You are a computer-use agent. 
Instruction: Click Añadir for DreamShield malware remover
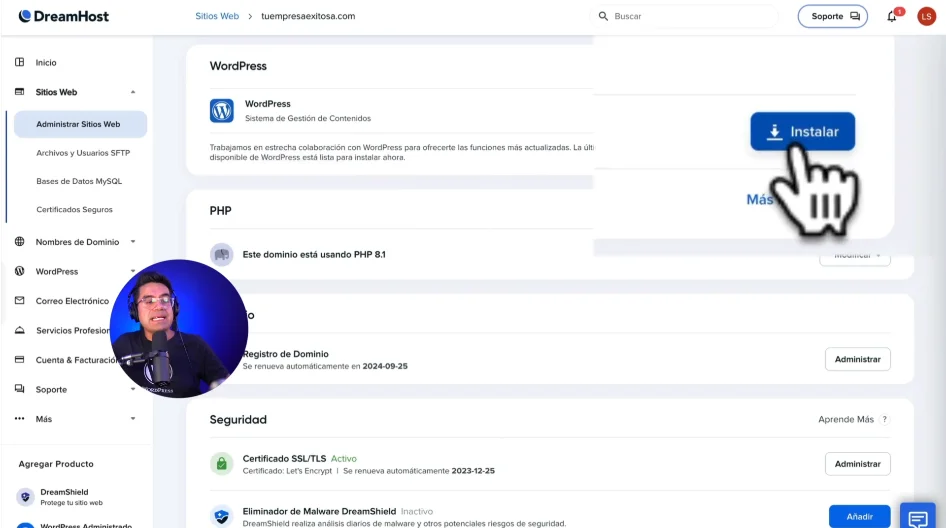859,517
